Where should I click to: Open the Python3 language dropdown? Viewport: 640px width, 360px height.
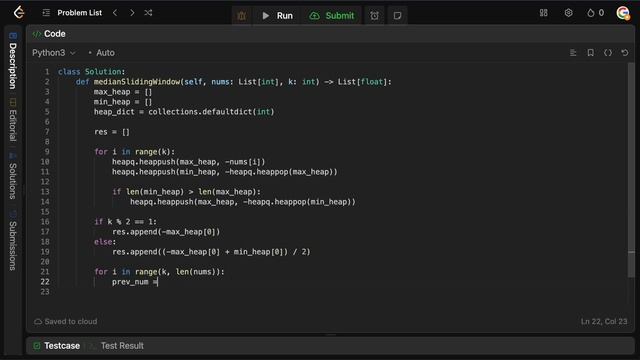(53, 53)
